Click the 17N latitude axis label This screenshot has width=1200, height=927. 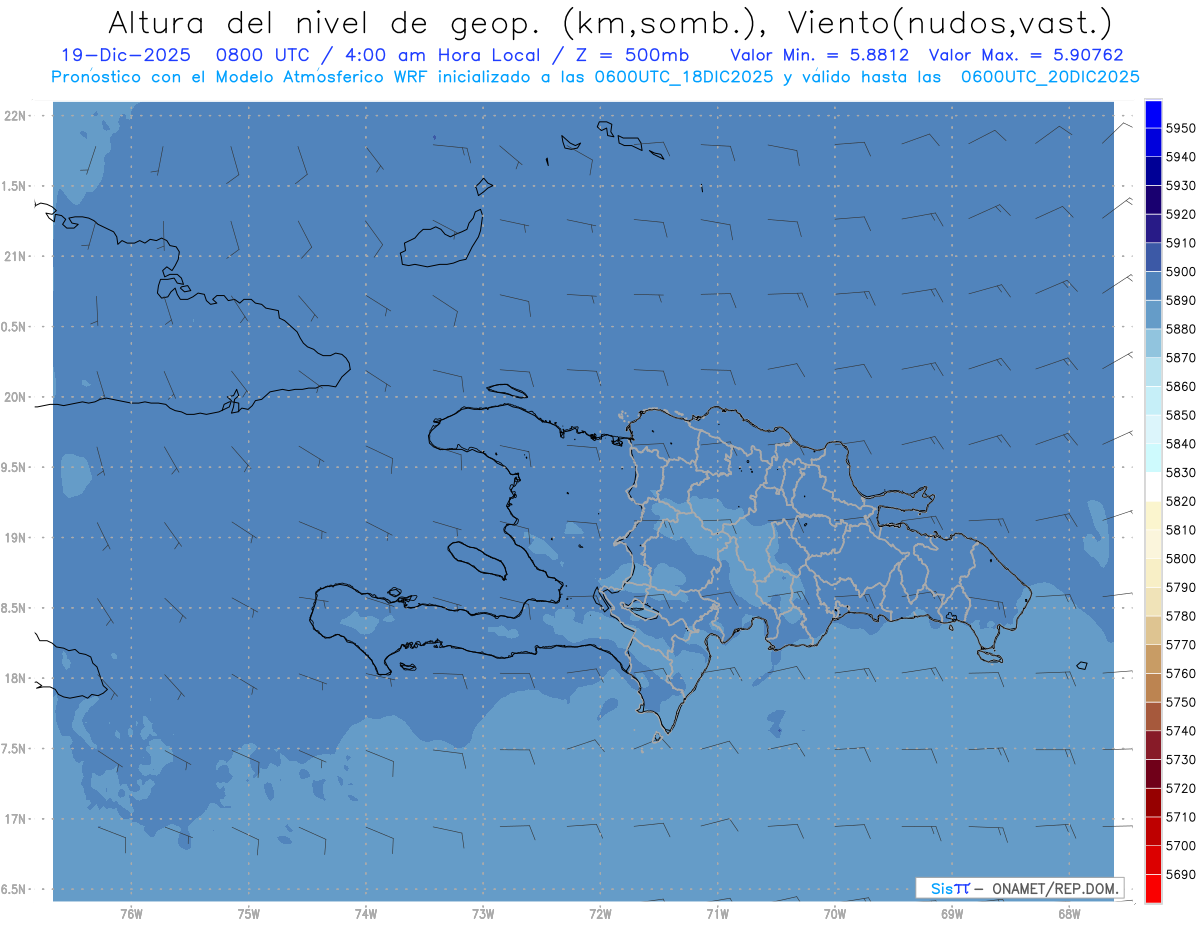[x=17, y=819]
